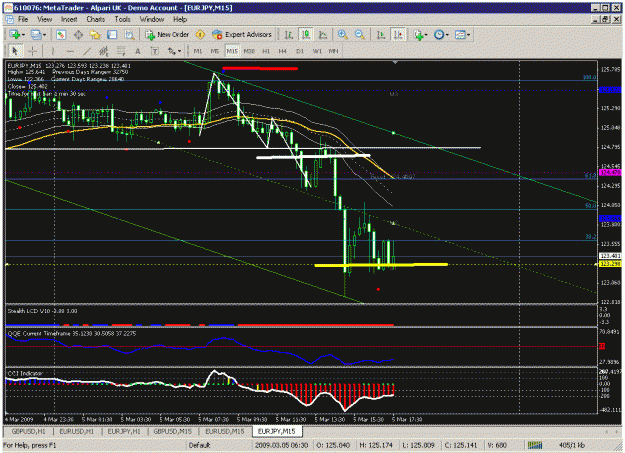
Task: Set timeframe to M5
Action: [214, 51]
